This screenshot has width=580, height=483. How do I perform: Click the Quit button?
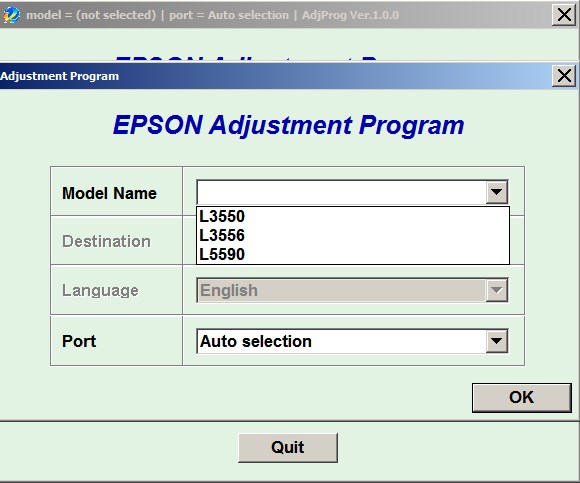(x=288, y=447)
